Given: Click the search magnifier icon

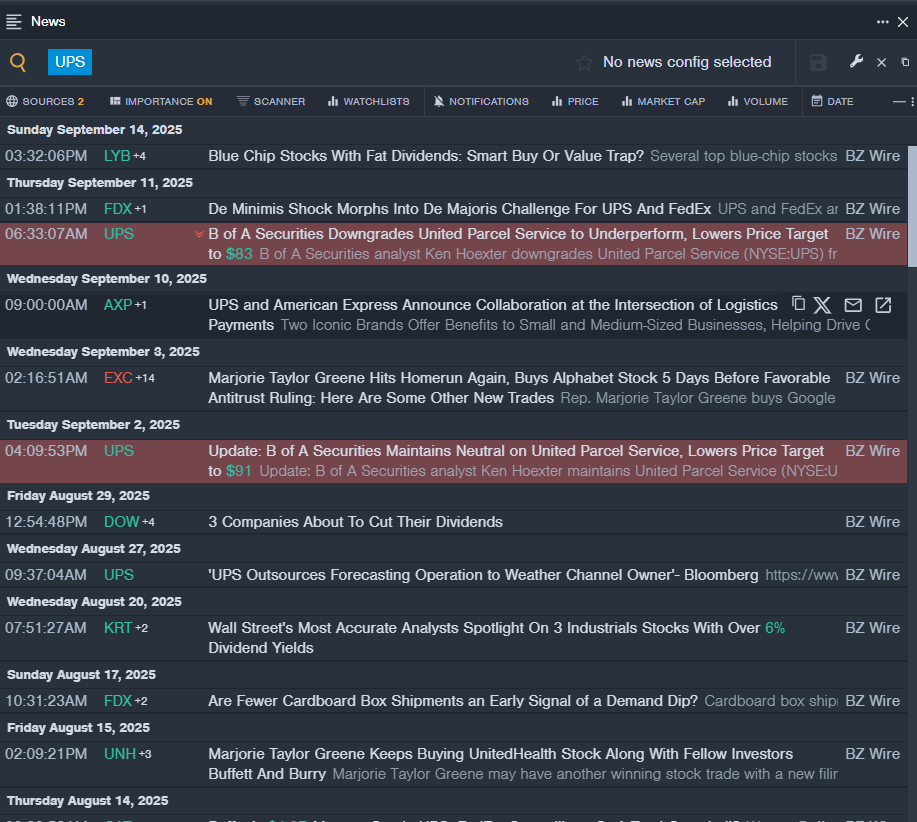Looking at the screenshot, I should [x=18, y=62].
